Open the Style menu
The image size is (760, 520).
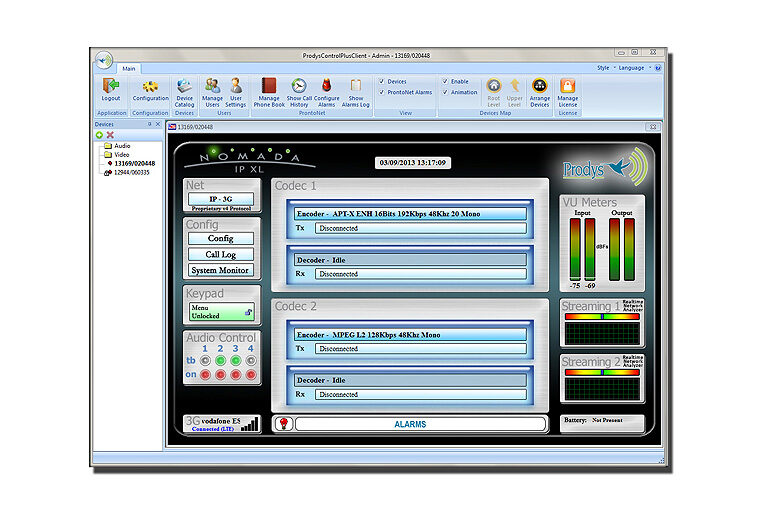point(604,68)
